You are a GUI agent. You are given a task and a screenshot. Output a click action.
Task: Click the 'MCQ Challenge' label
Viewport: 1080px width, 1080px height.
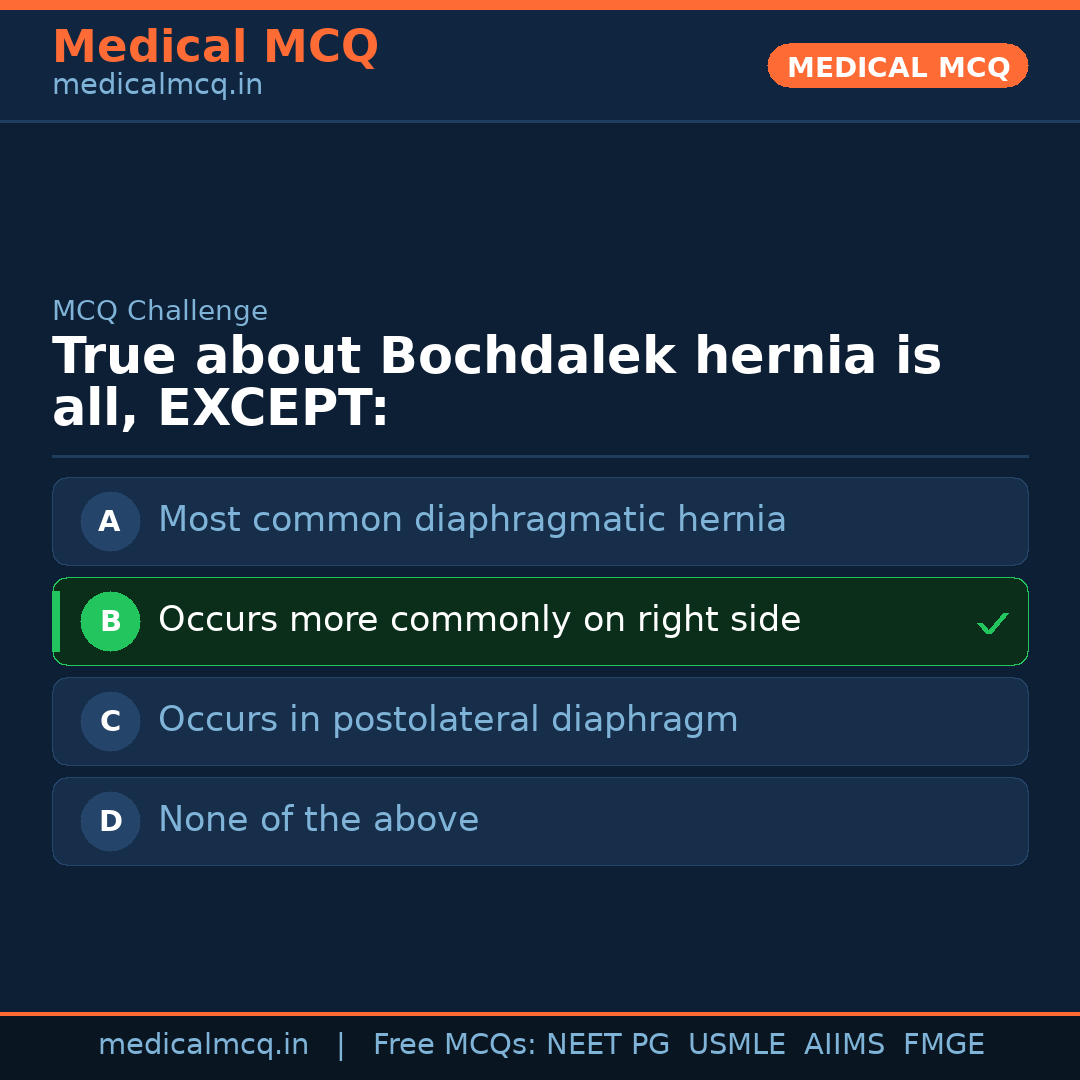pyautogui.click(x=160, y=311)
